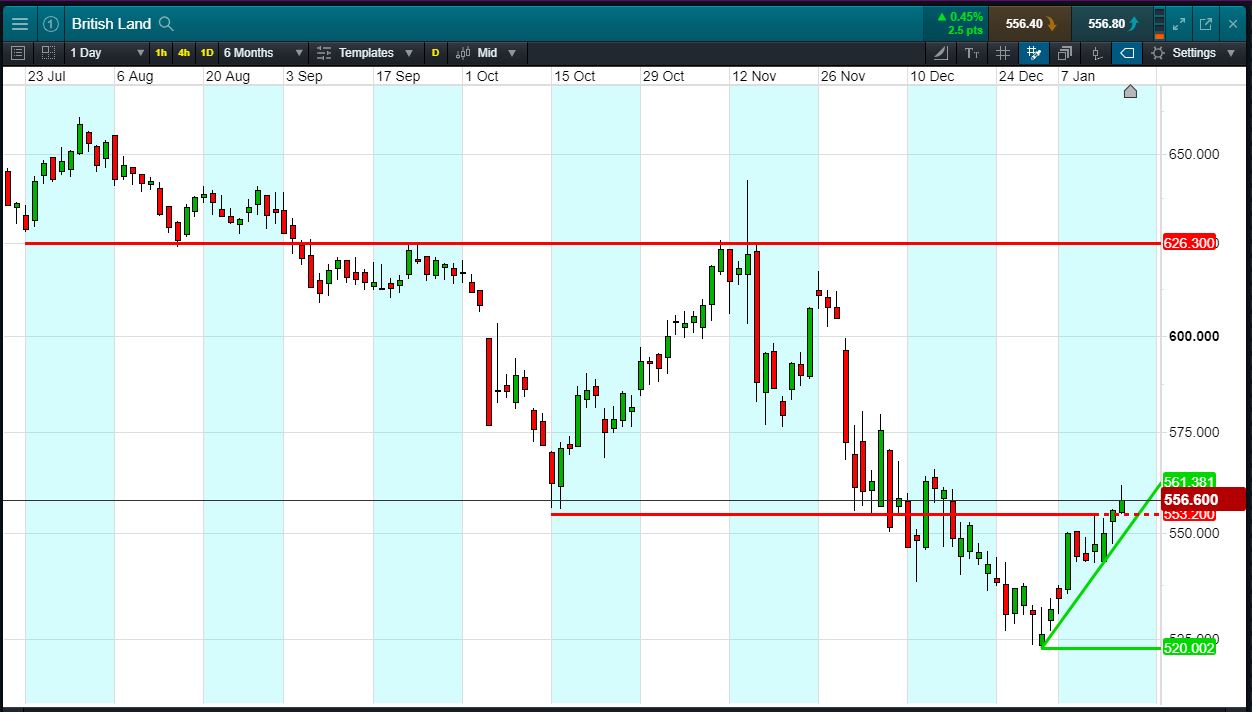Select the 1D quick interval

(207, 53)
